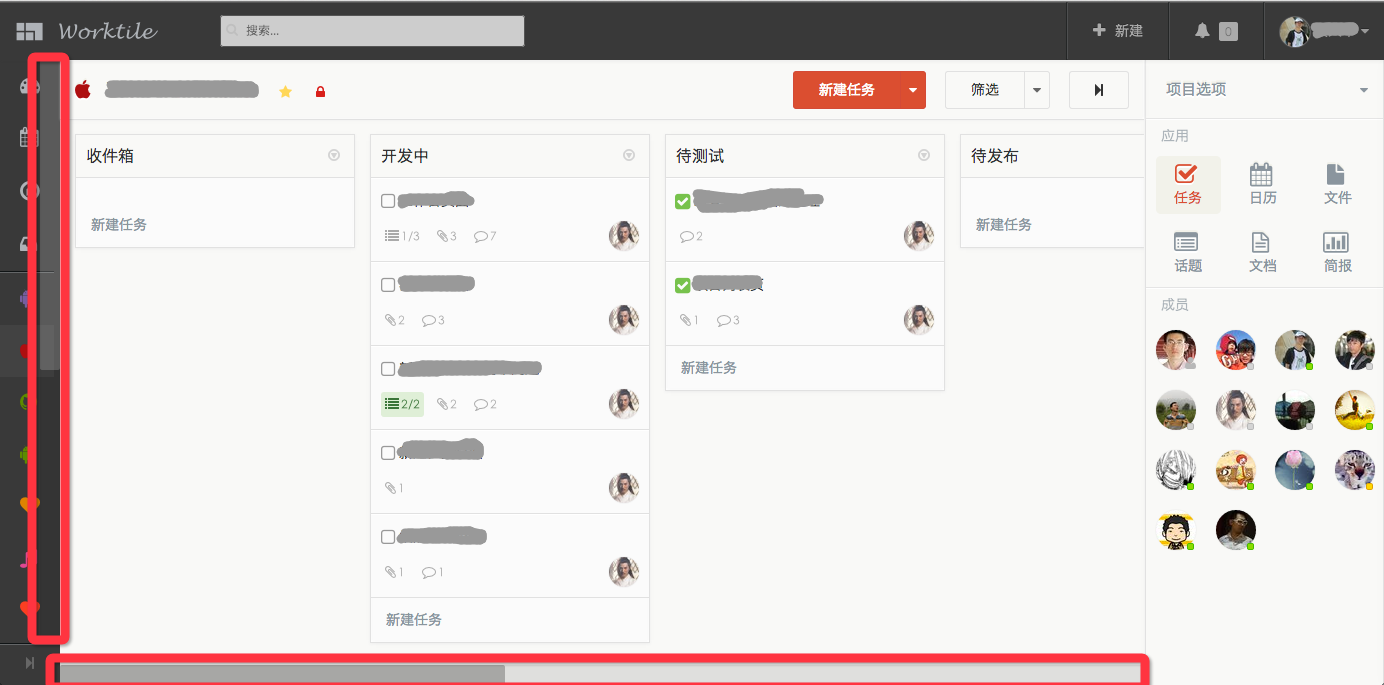Click the member avatar with pink balloon
1384x685 pixels.
(x=1295, y=470)
